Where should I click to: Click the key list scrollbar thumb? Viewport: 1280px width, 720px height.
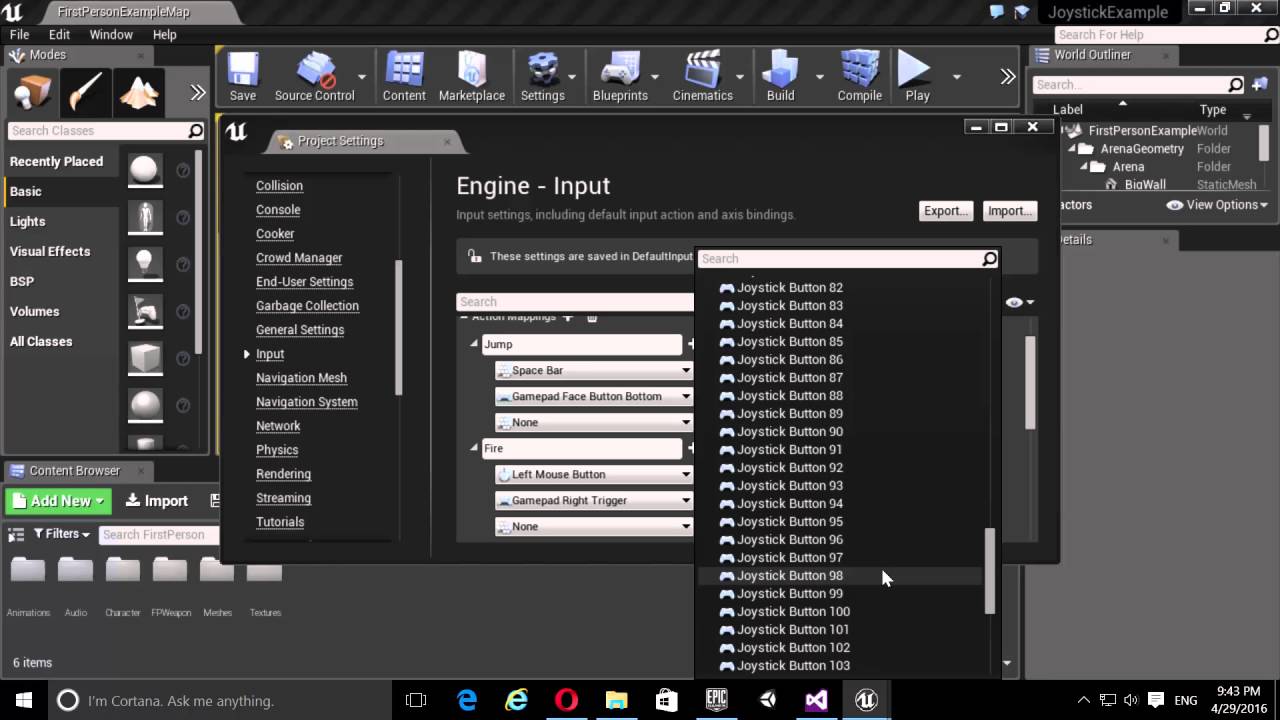coord(990,570)
